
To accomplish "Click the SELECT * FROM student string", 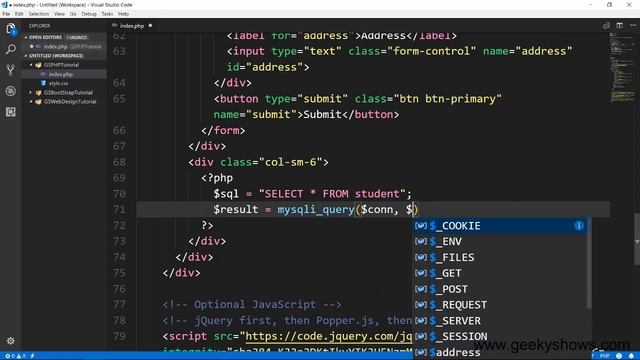I will (x=332, y=194).
